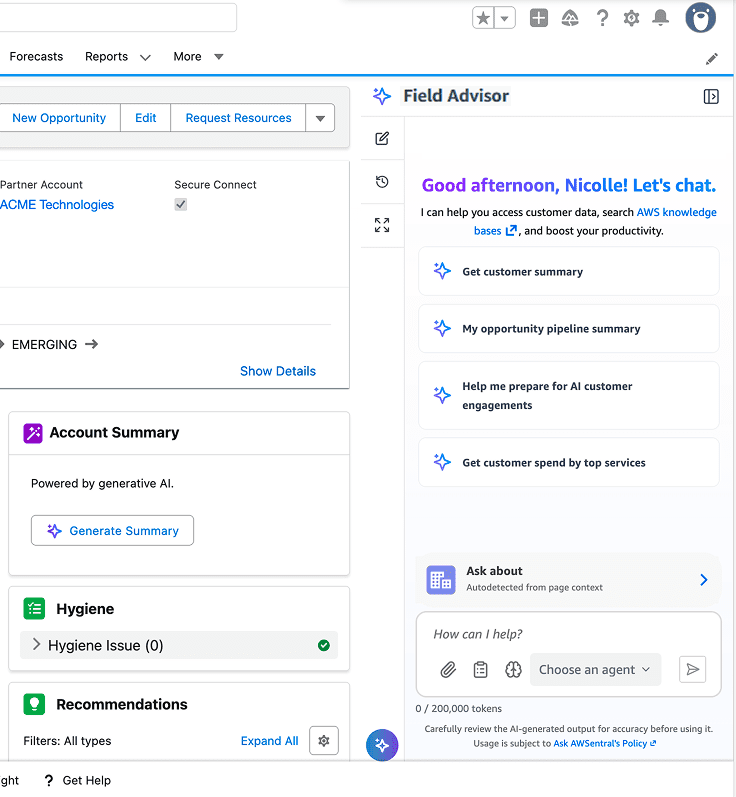Attach a file with paperclip icon

[x=448, y=669]
